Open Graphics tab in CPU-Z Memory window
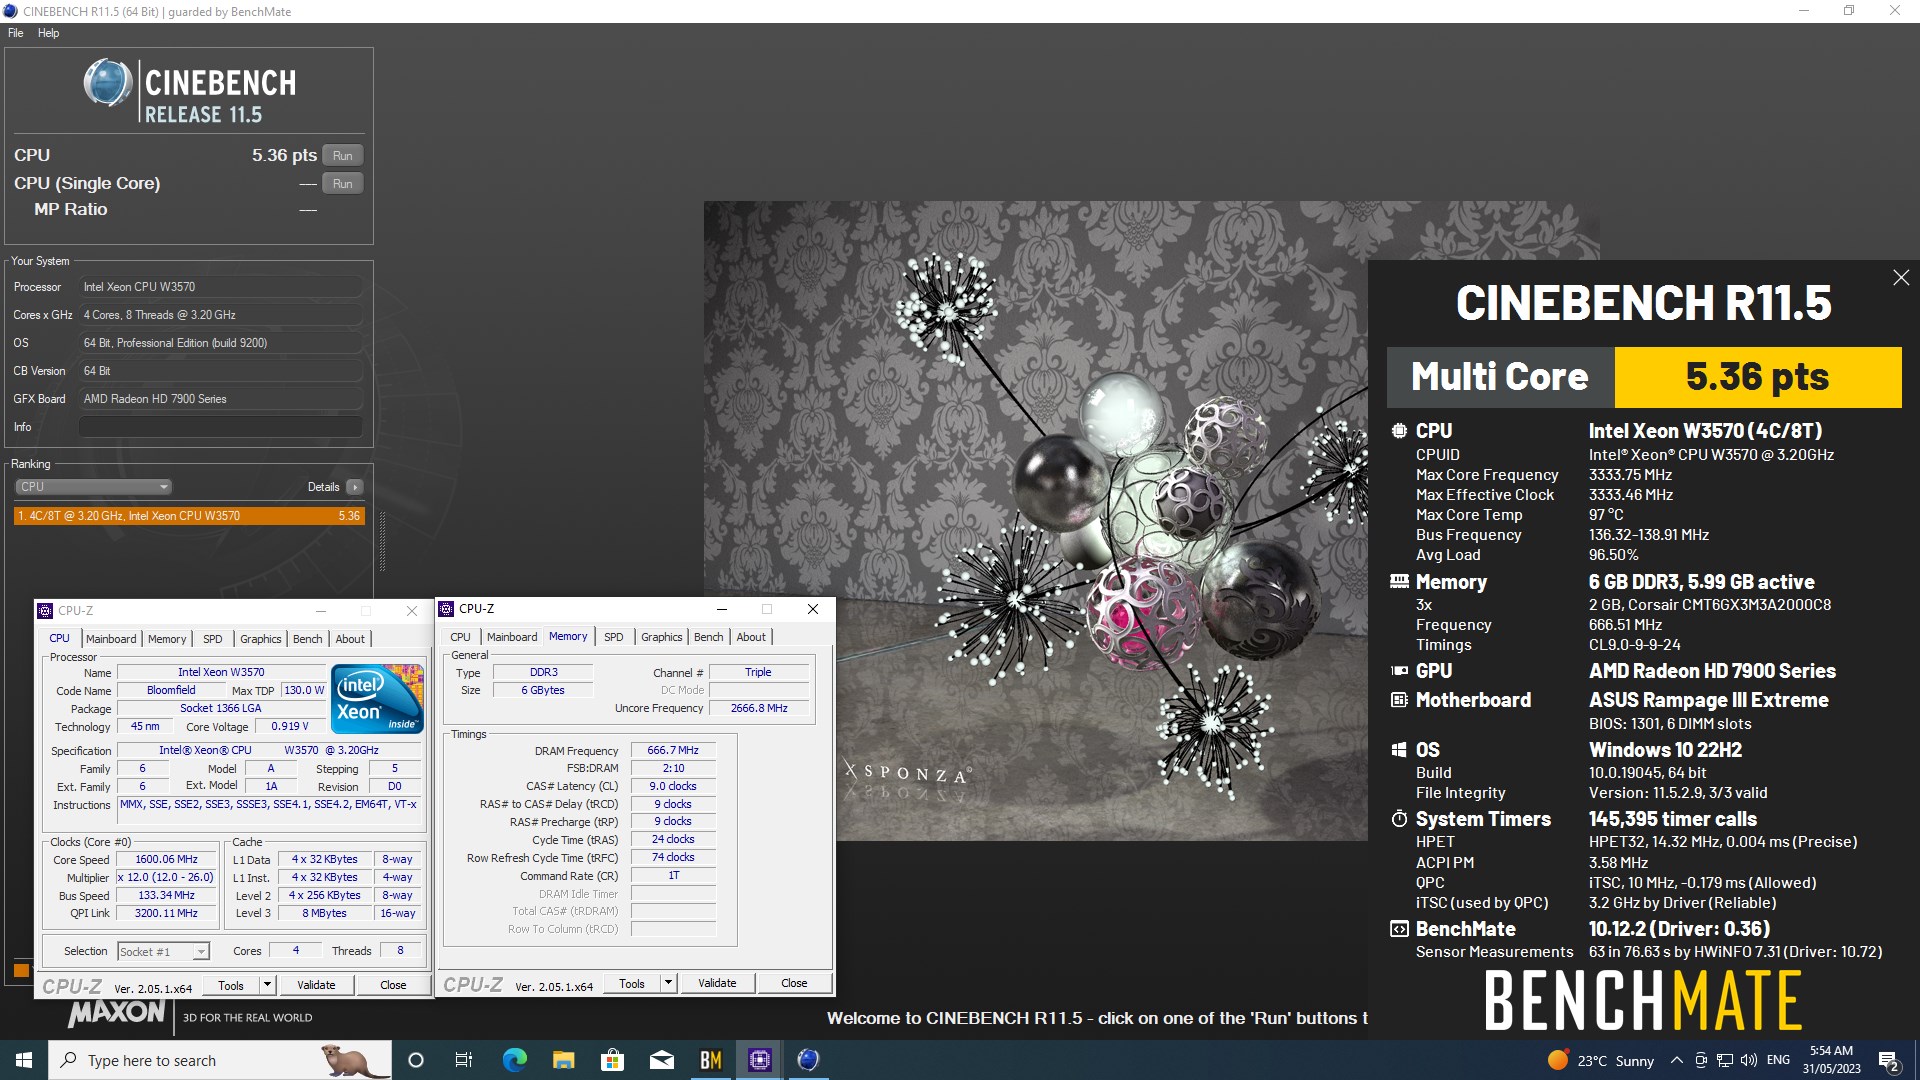1920x1080 pixels. [662, 637]
